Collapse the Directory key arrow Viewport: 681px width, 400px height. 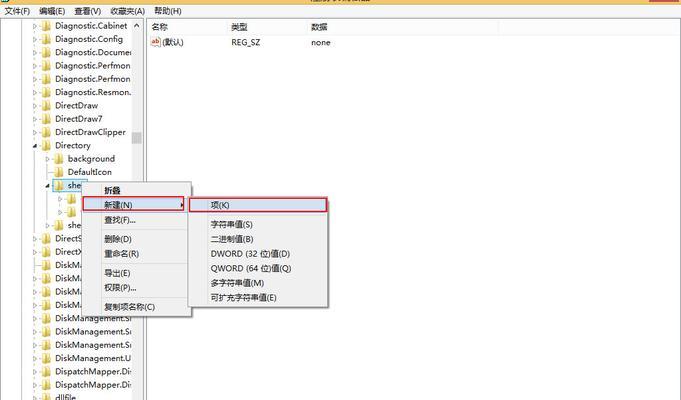[35, 146]
